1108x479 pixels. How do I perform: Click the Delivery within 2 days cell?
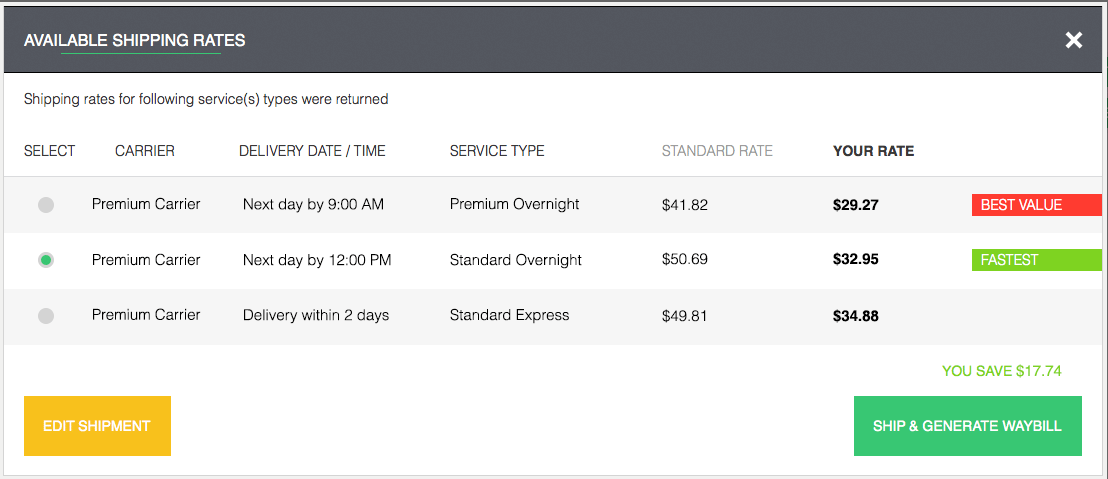click(x=316, y=315)
